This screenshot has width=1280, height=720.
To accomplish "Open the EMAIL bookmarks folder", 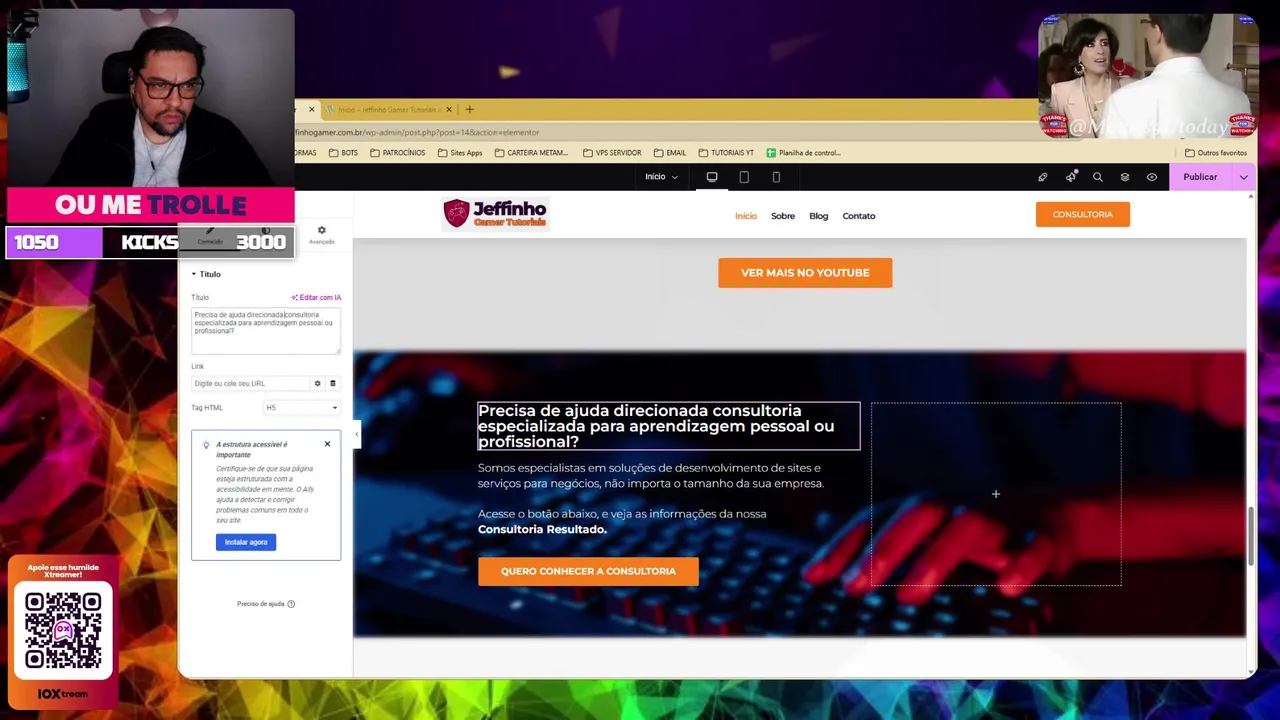I will [x=670, y=153].
